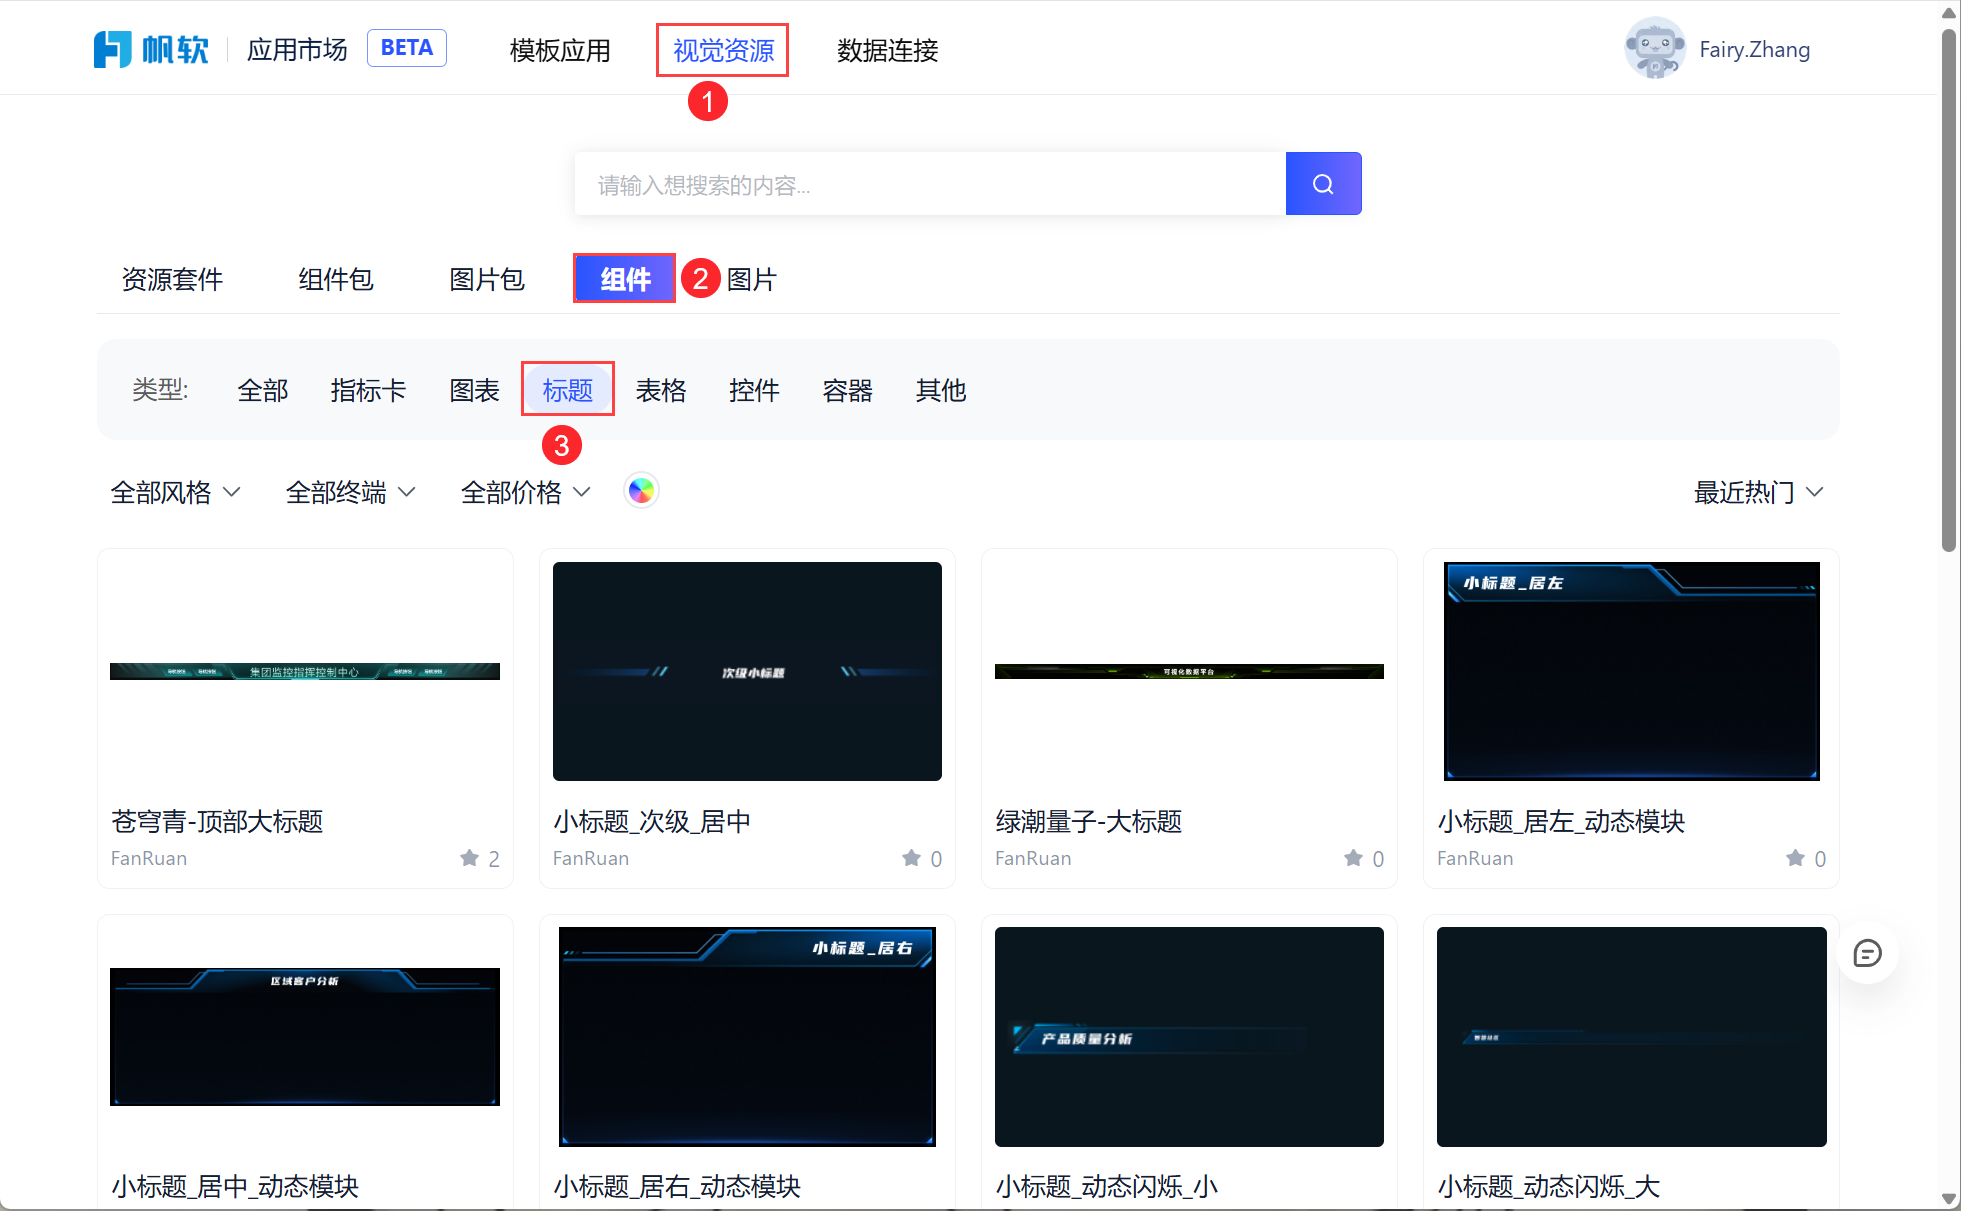Star the 小标题_次级_居中 component
1961x1211 pixels.
(912, 858)
